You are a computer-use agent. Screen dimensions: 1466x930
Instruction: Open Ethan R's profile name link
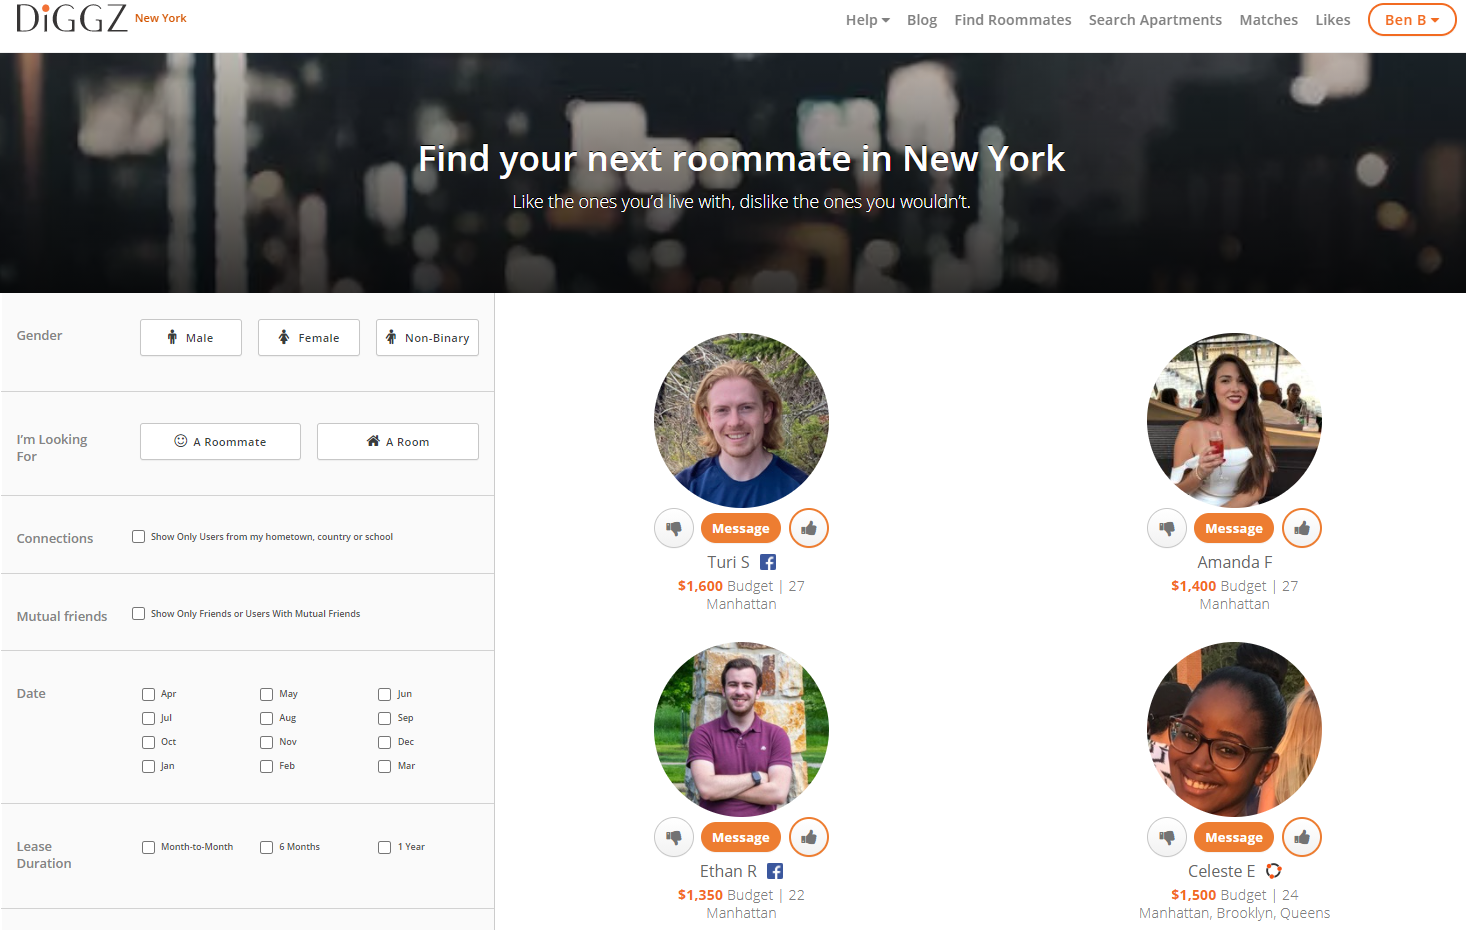tap(728, 871)
